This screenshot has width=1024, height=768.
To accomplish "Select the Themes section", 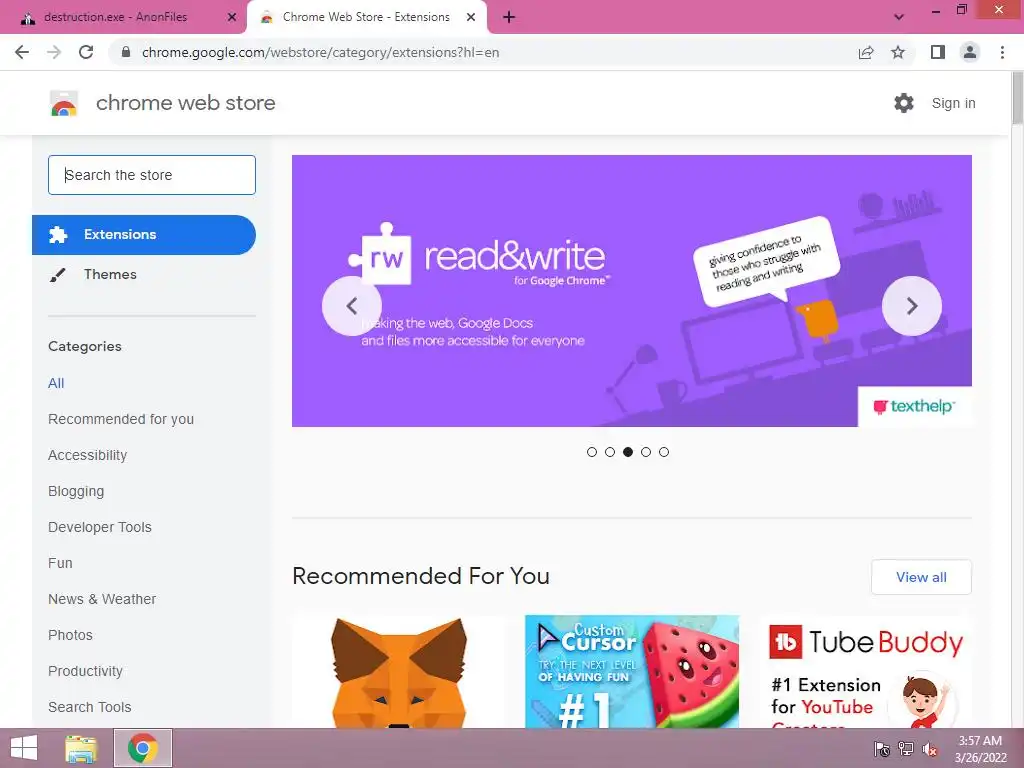I will click(110, 274).
